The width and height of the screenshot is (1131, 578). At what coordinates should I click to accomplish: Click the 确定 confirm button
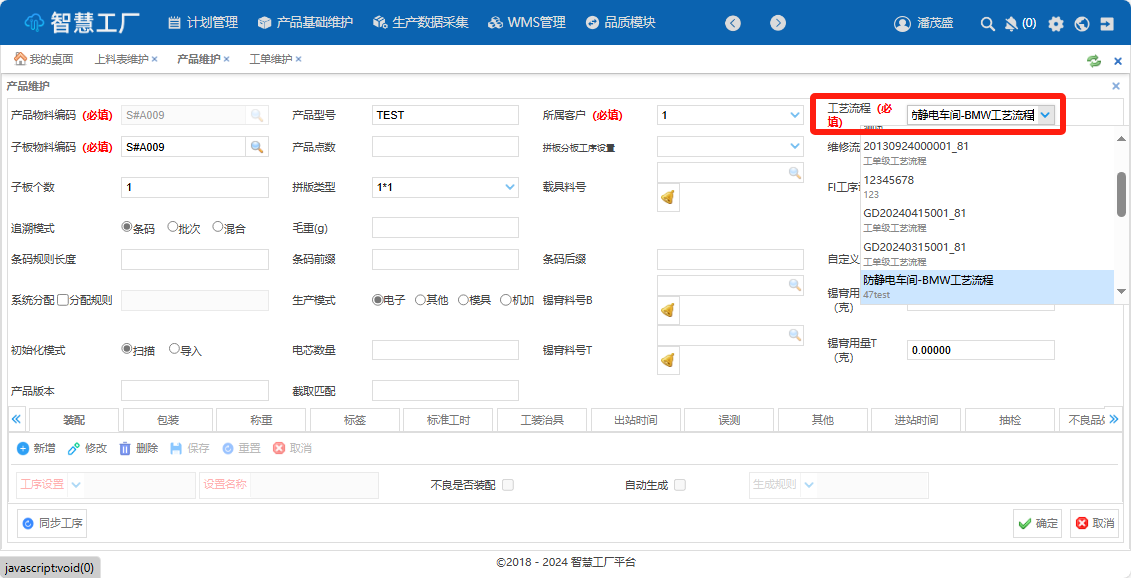(1037, 522)
